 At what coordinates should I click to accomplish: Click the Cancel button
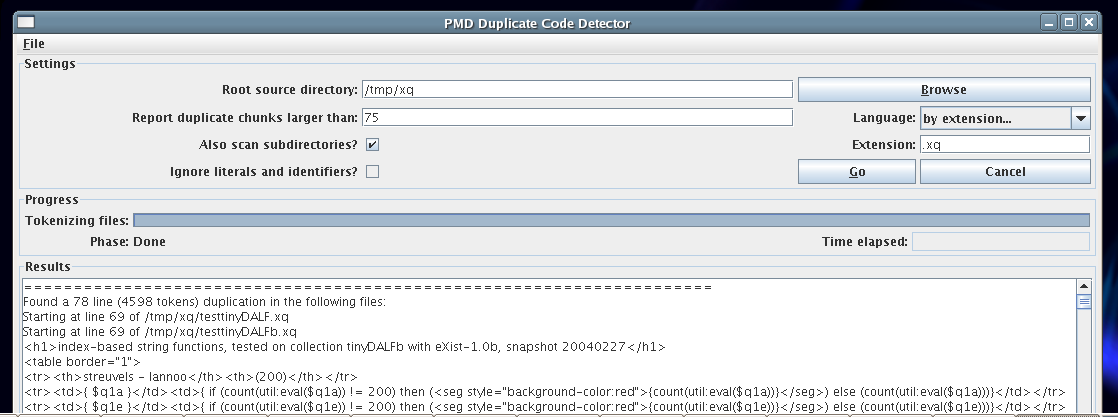point(1005,172)
